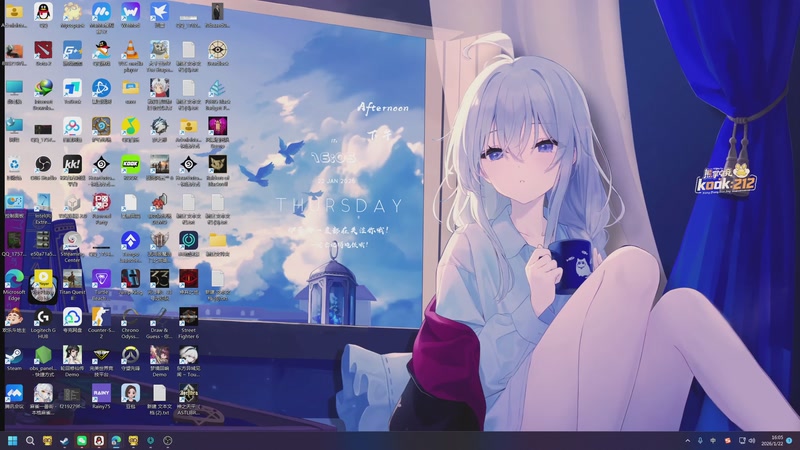Switch to QQ in the taskbar
This screenshot has height=450, width=800.
tap(99, 440)
